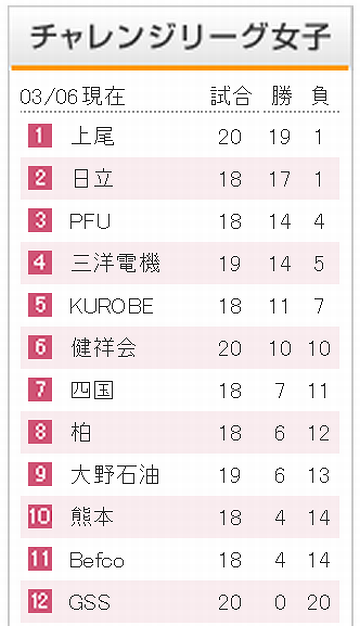360x626 pixels.
Task: Select the KUROBE team entry
Action: pos(111,306)
